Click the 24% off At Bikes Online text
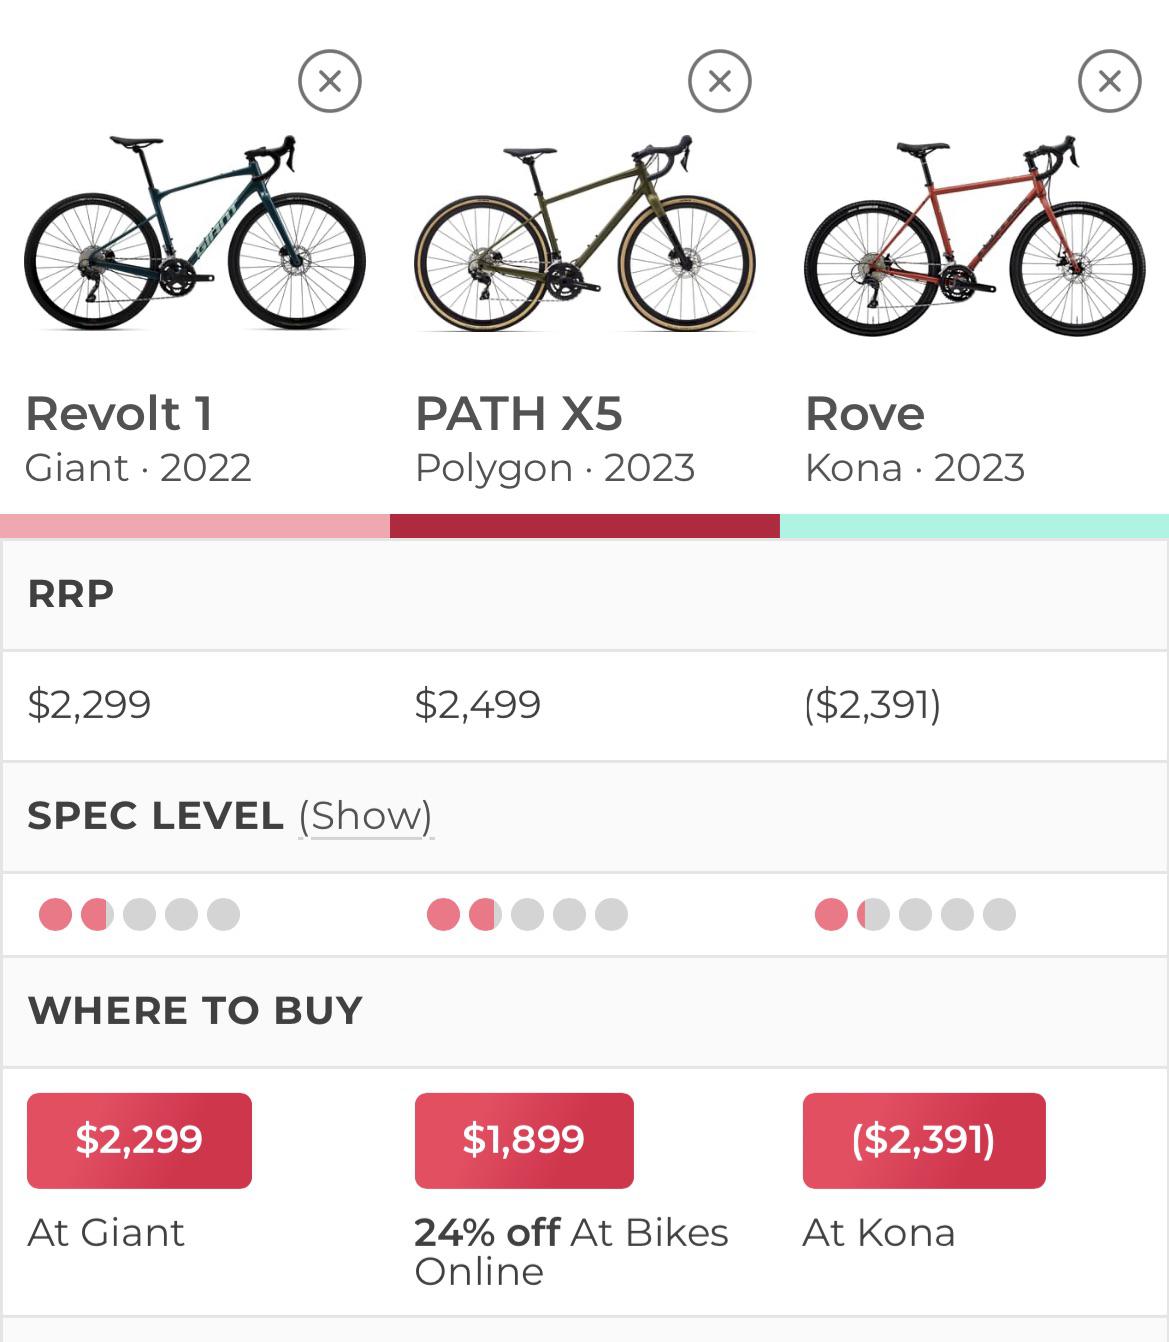Screen dimensions: 1169x1342 click(571, 1252)
